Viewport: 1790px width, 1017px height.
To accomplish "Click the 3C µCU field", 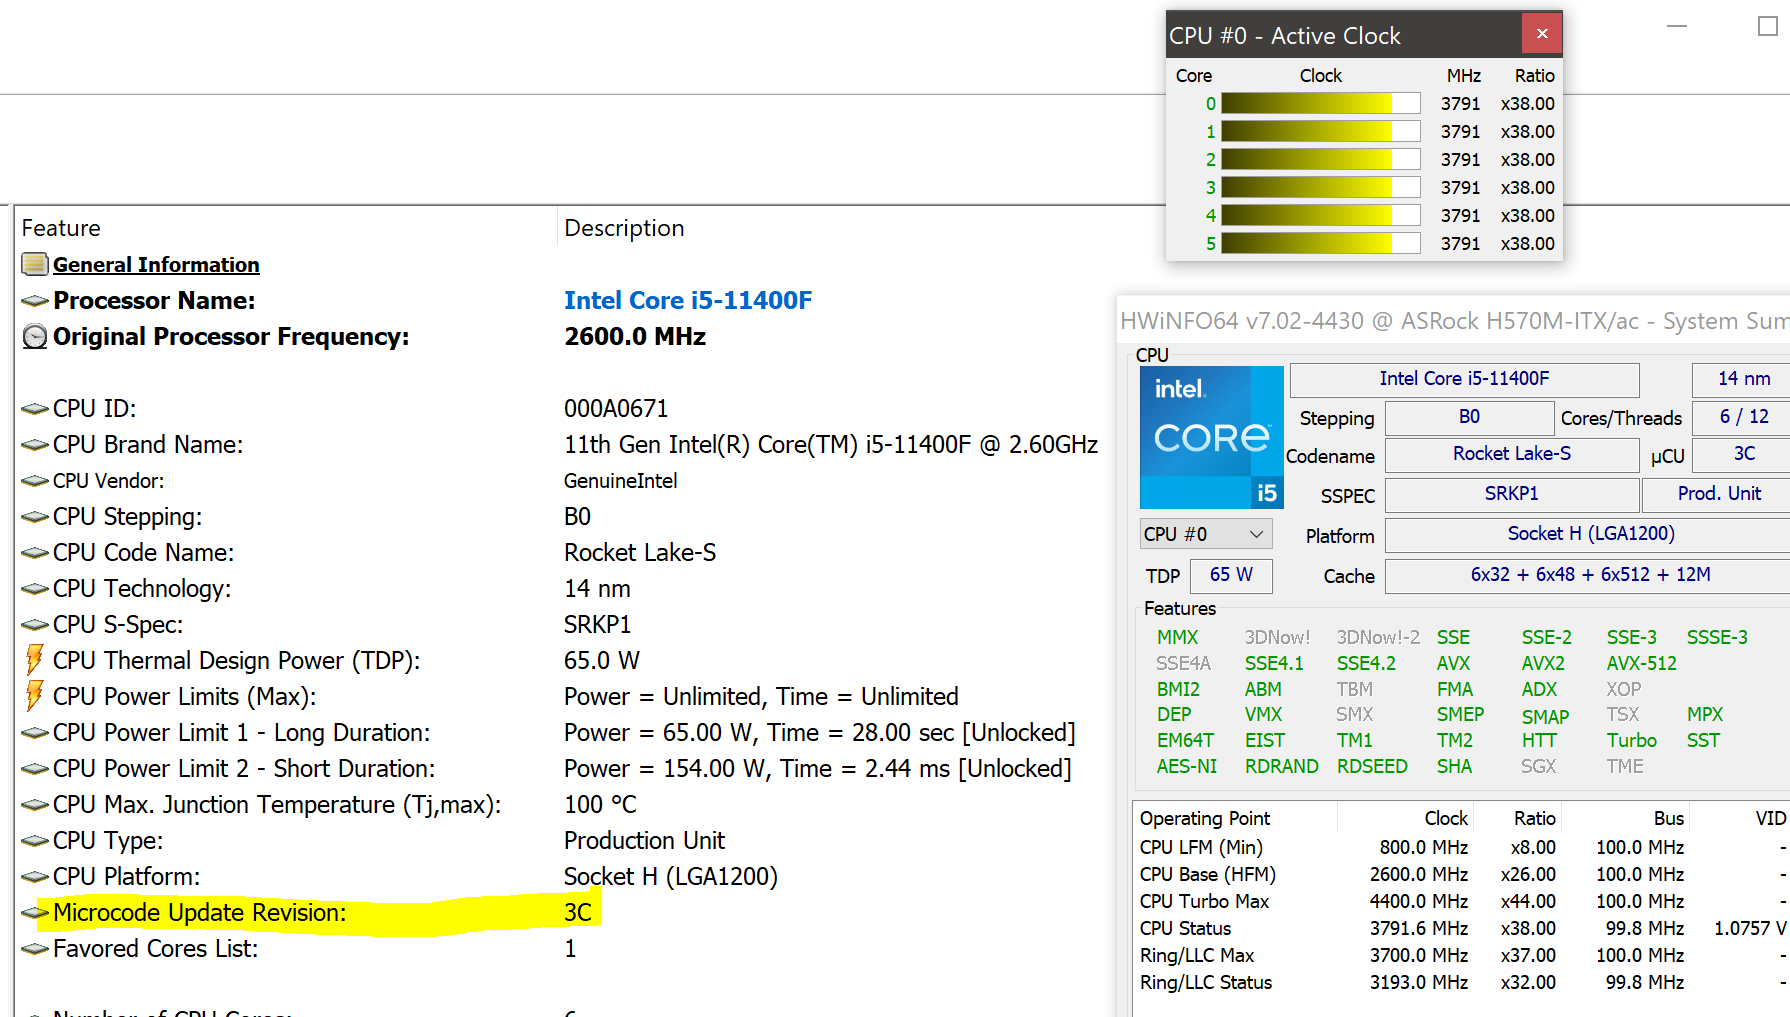I will pyautogui.click(x=1743, y=454).
